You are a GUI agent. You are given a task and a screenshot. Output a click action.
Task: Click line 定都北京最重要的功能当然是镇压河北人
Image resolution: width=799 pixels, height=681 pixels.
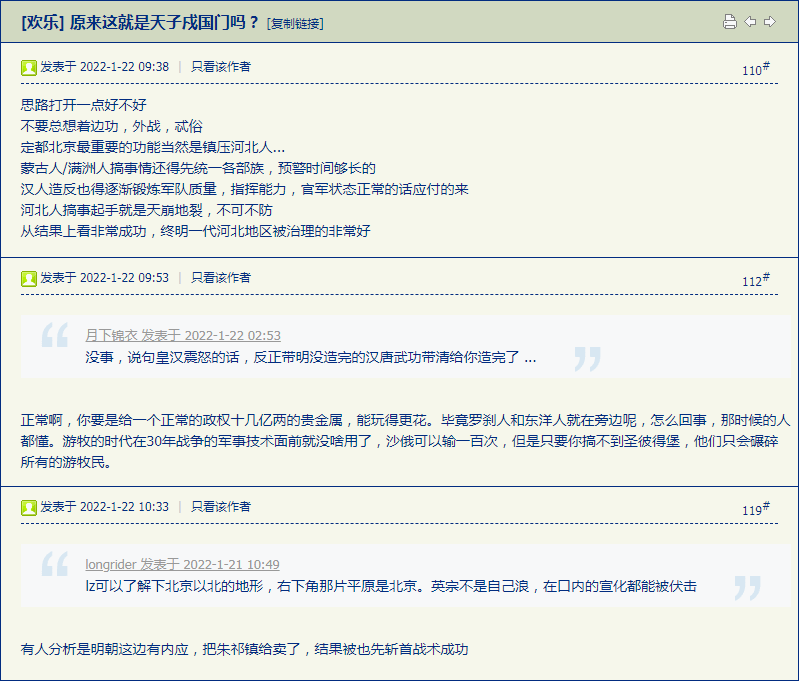tap(153, 147)
